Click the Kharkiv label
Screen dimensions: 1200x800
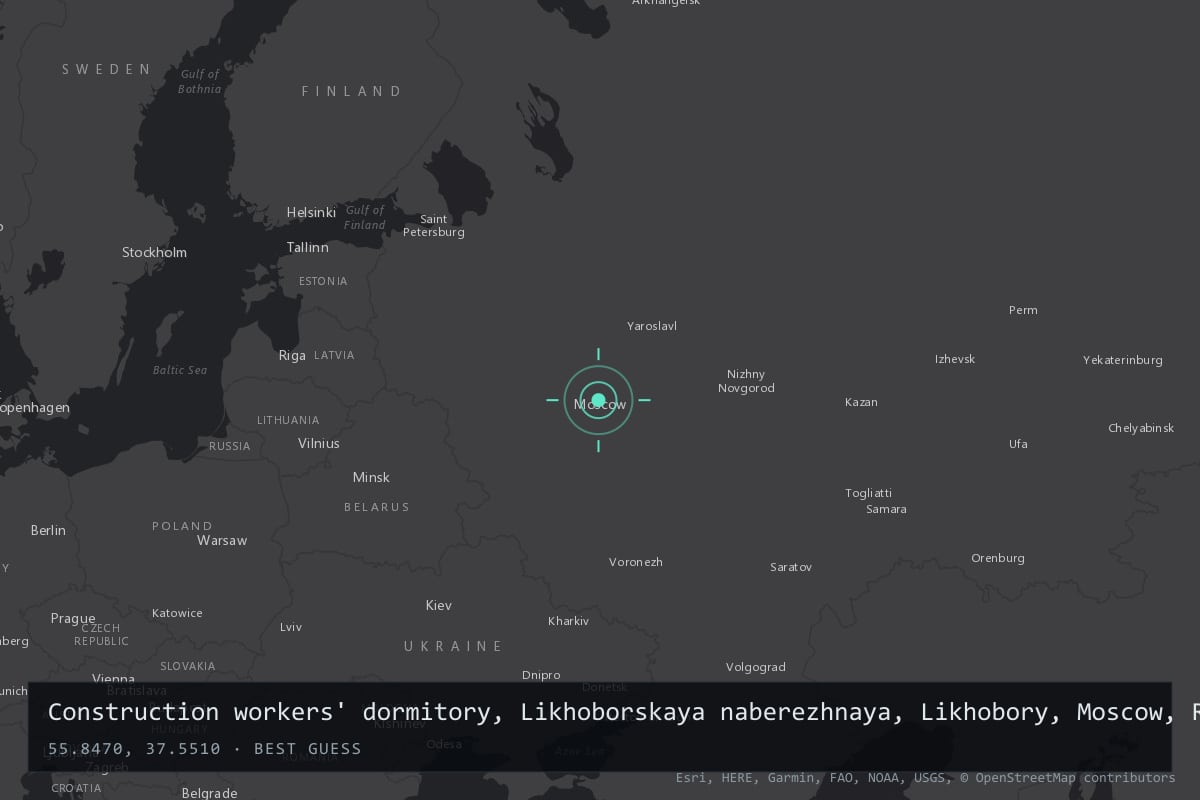pyautogui.click(x=569, y=621)
